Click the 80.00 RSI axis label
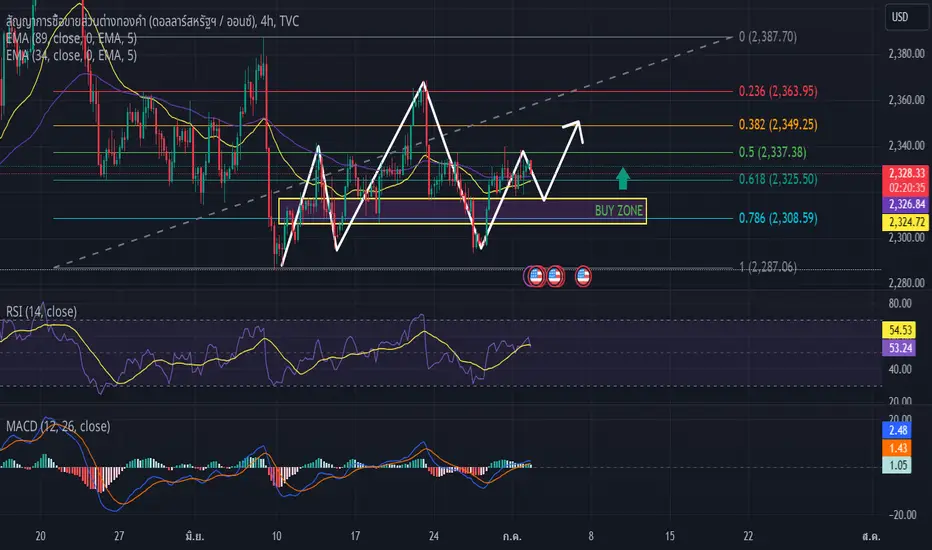 tap(900, 304)
